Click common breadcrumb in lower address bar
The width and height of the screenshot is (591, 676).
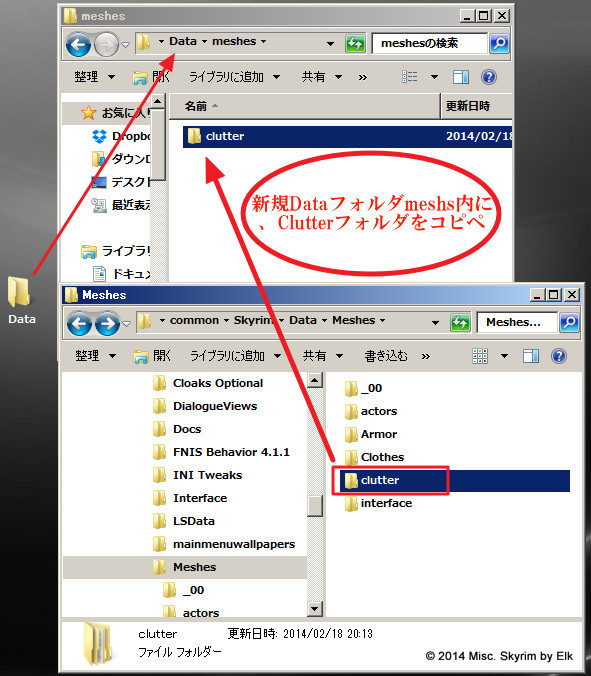(x=194, y=320)
